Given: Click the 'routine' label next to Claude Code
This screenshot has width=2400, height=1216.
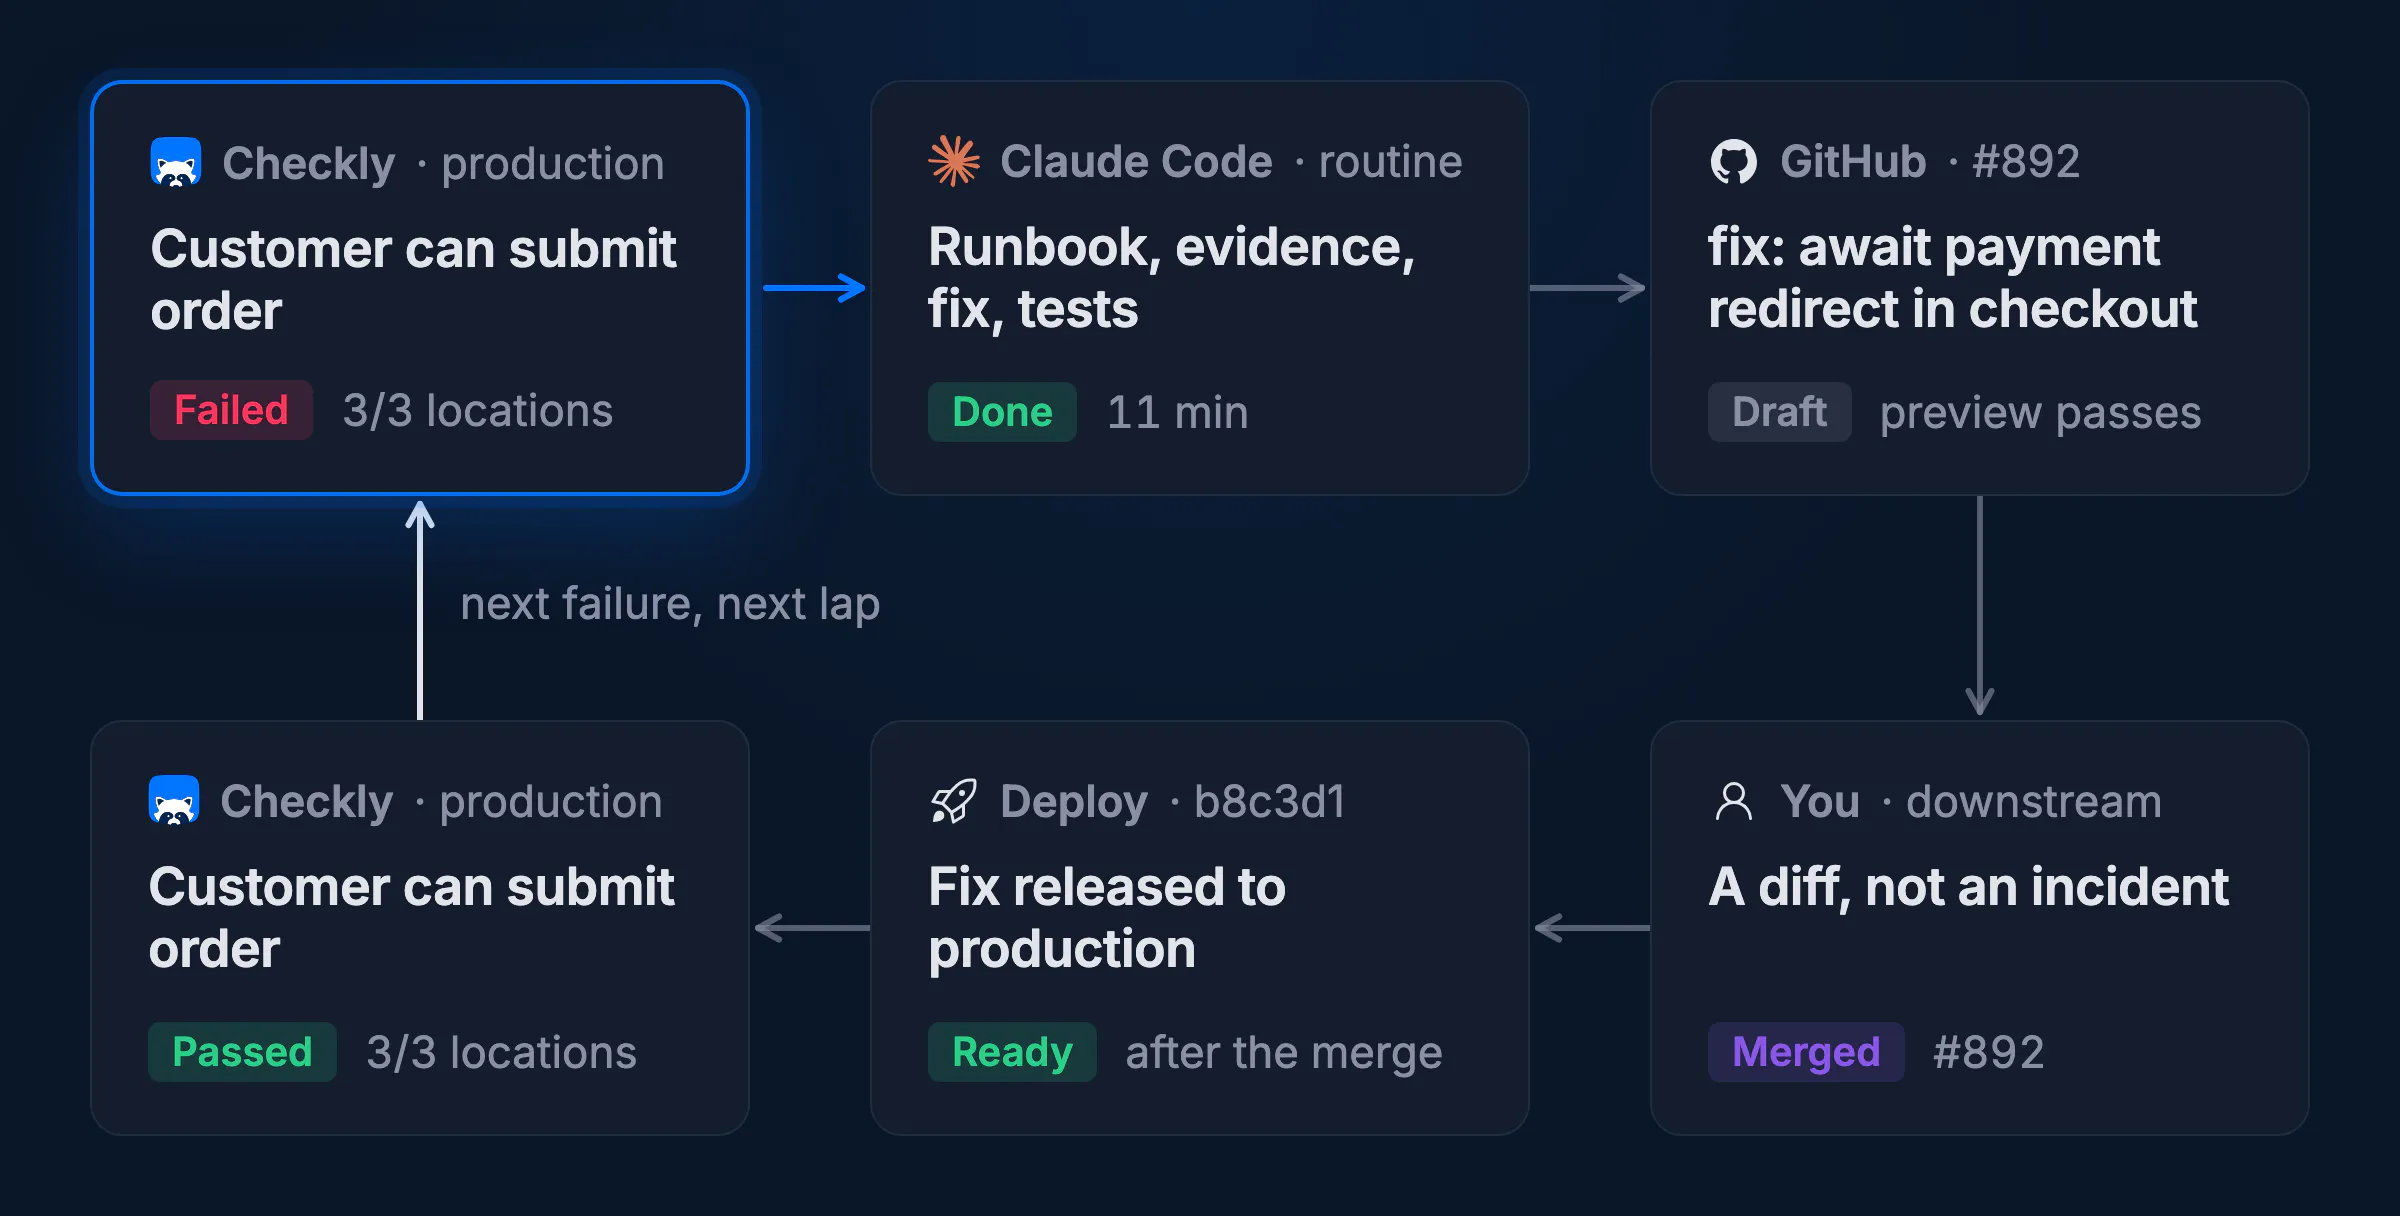Looking at the screenshot, I should [x=1390, y=161].
